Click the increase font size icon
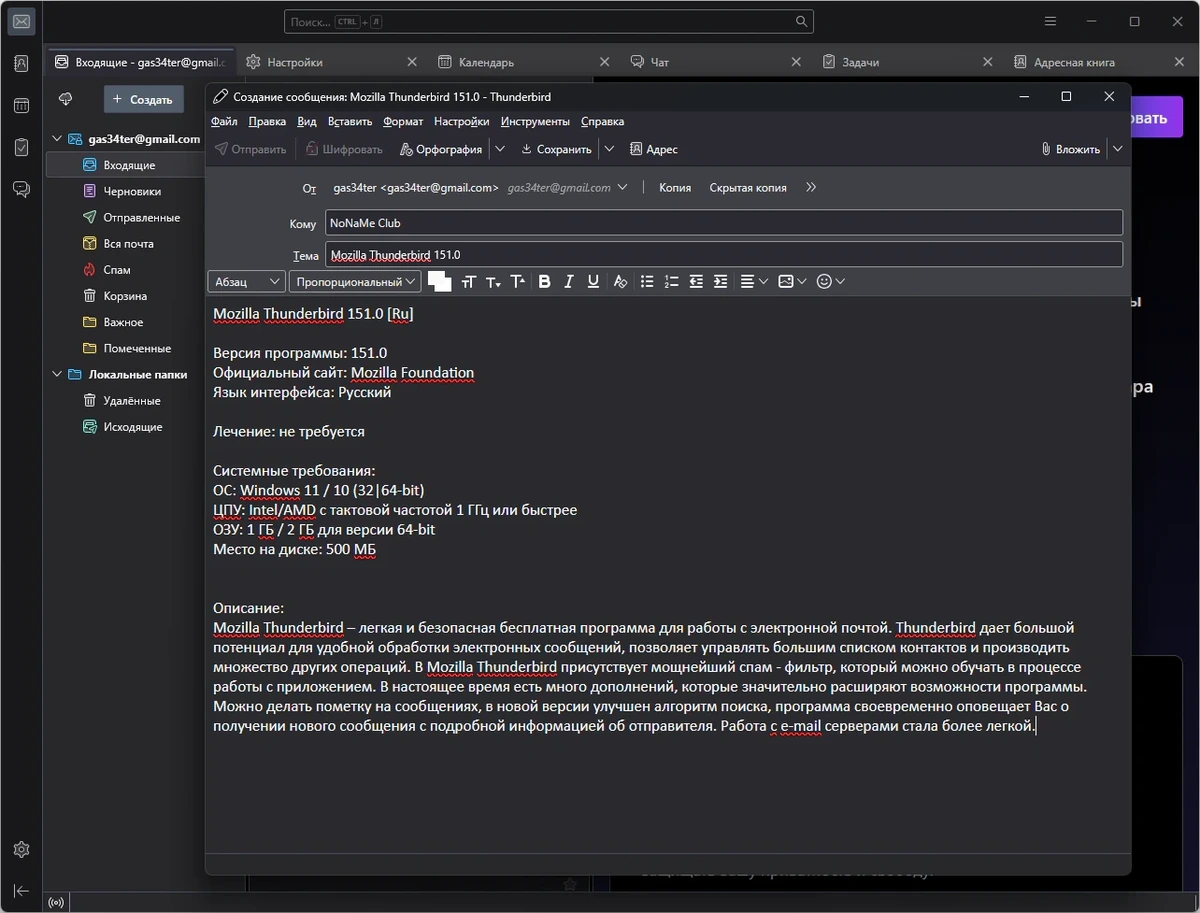The width and height of the screenshot is (1200, 913). (517, 282)
